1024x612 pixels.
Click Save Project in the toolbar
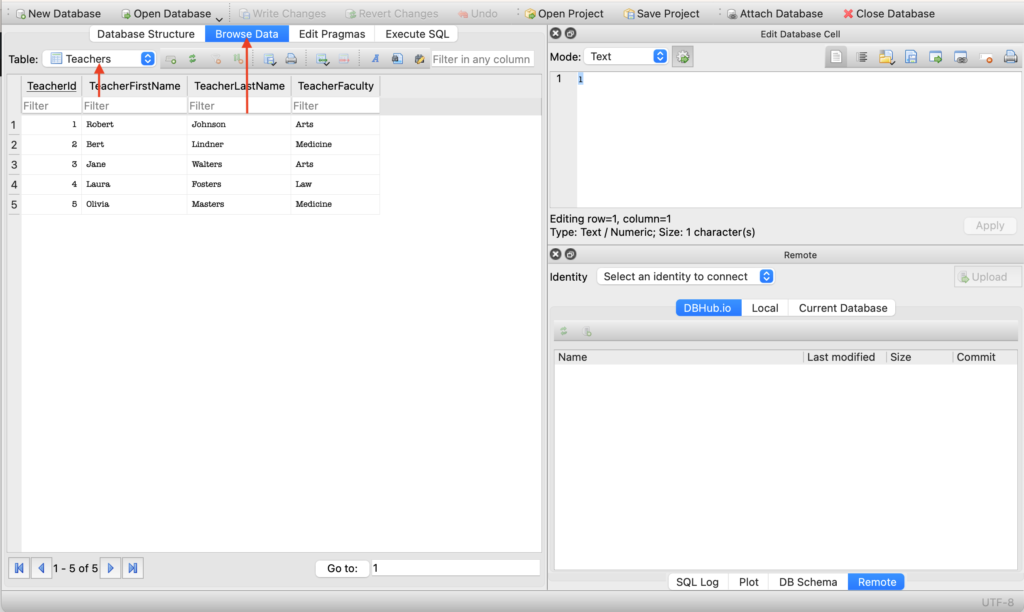point(661,14)
